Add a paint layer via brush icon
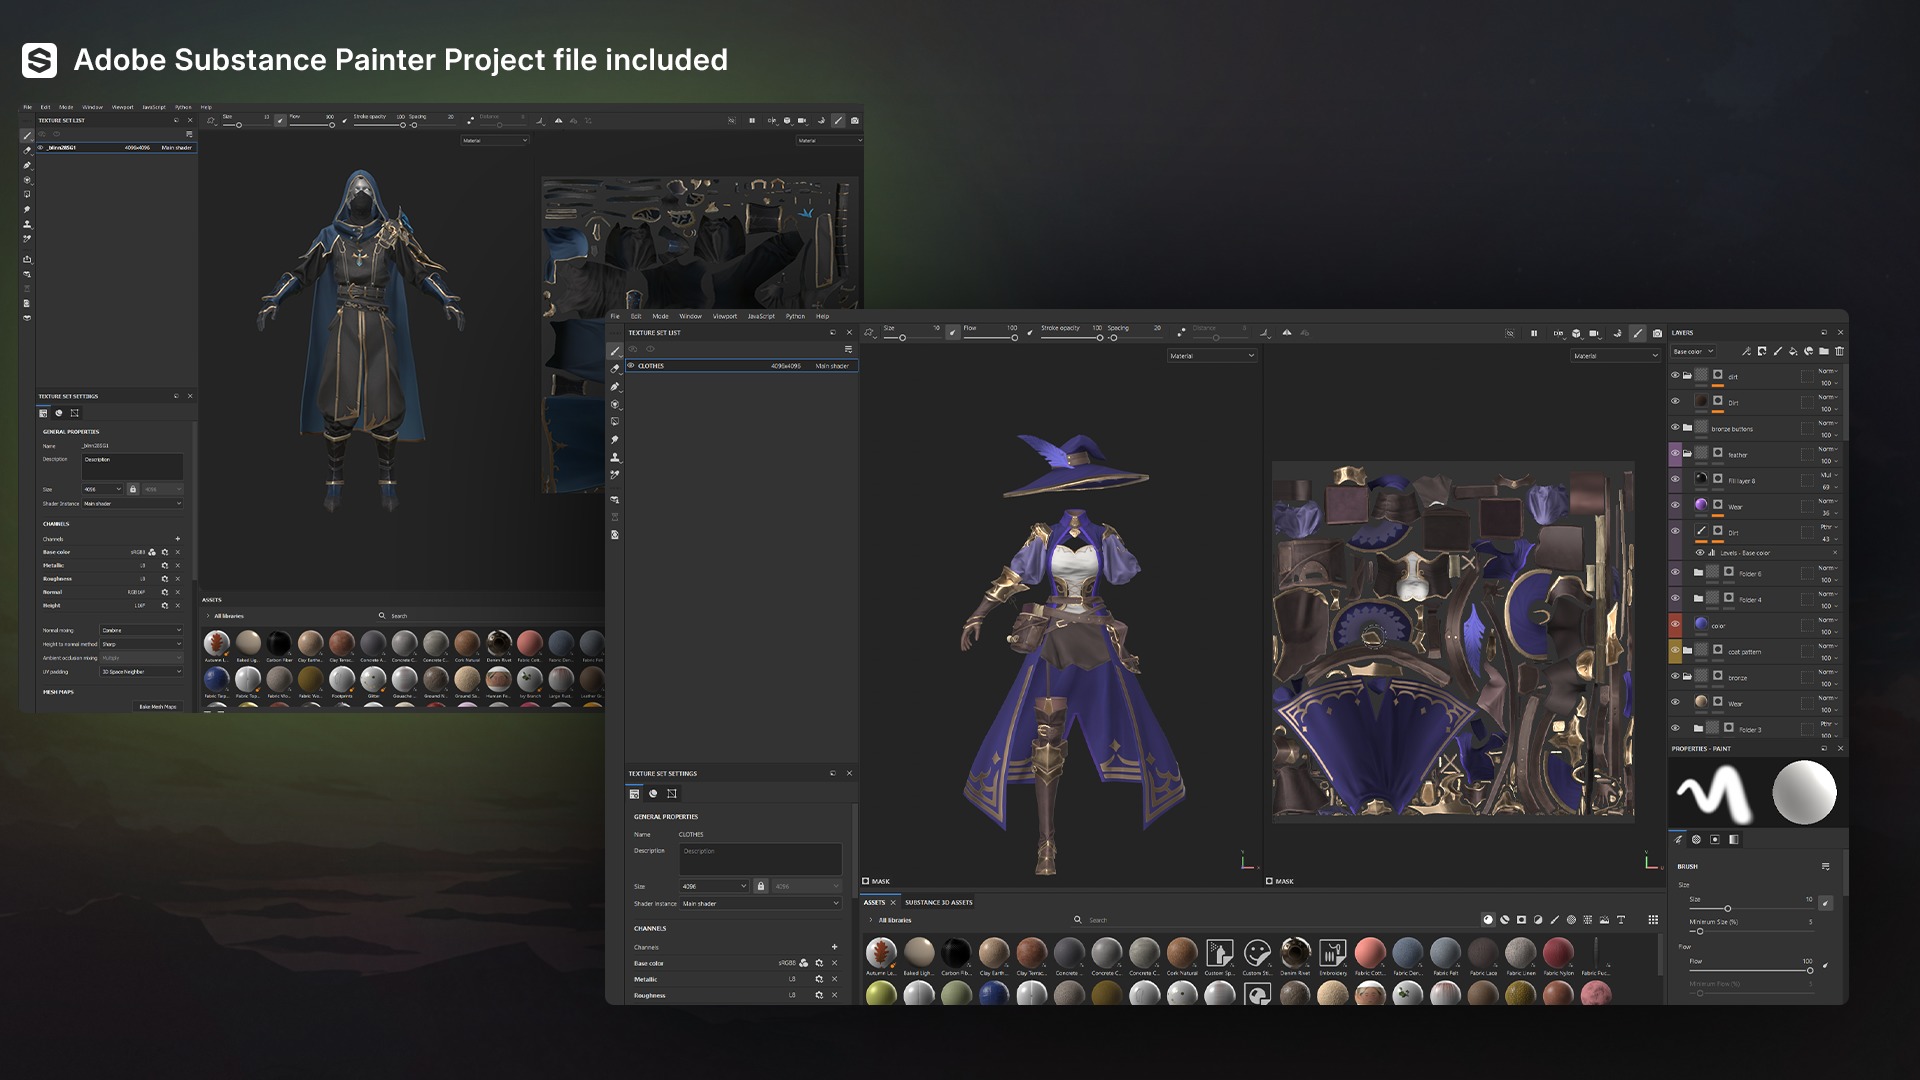This screenshot has width=1920, height=1080. [x=1778, y=351]
